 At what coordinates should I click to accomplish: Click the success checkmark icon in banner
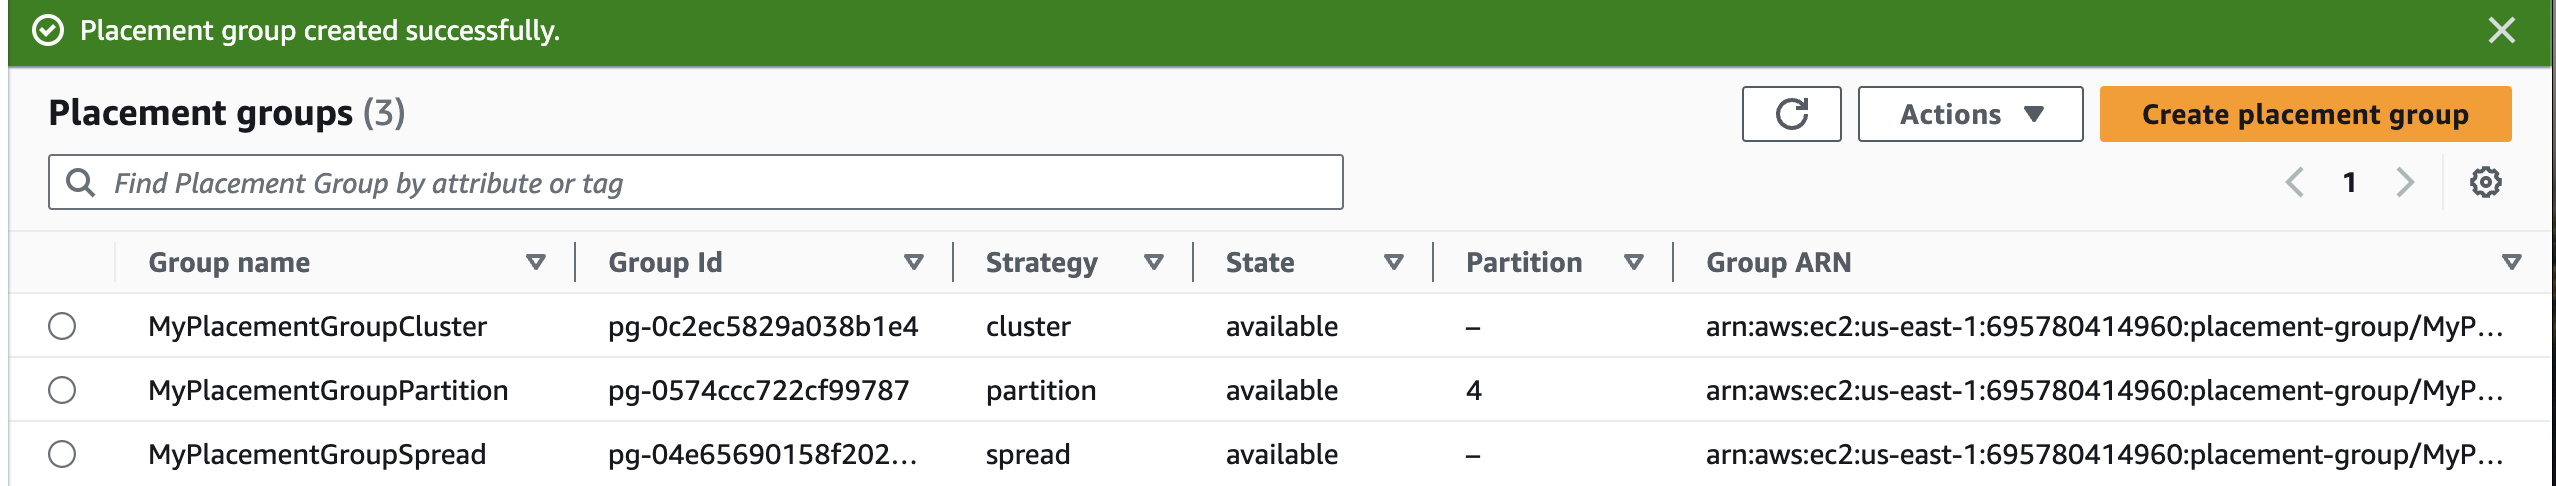pyautogui.click(x=48, y=31)
